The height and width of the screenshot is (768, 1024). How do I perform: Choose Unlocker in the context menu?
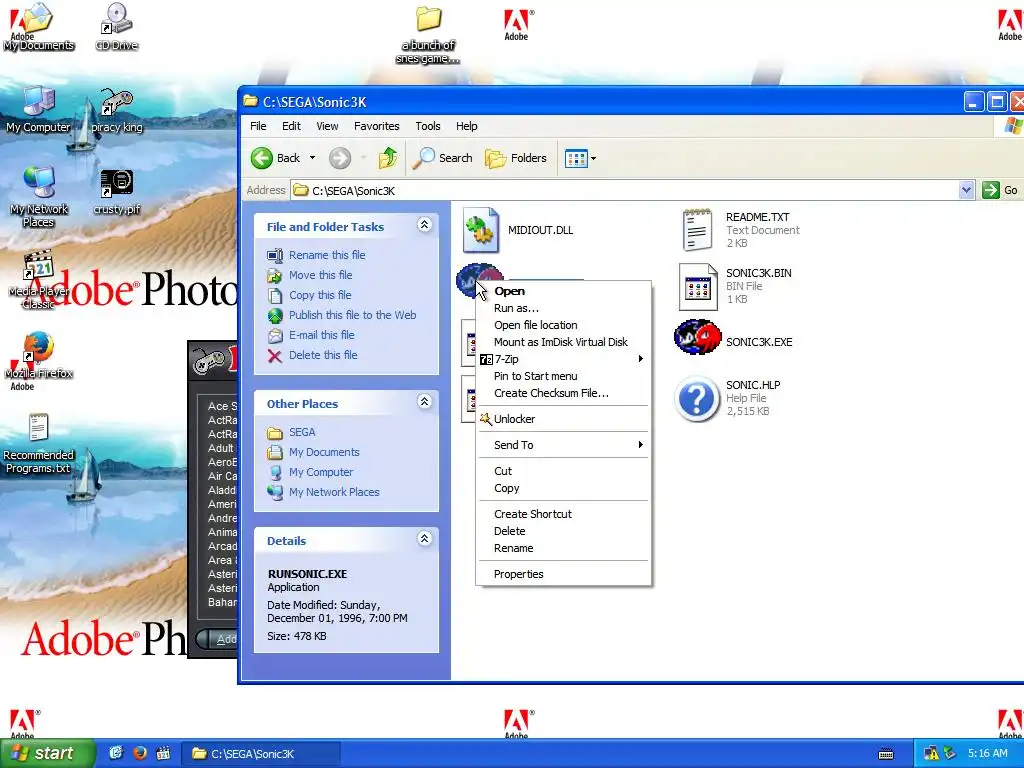click(x=564, y=419)
